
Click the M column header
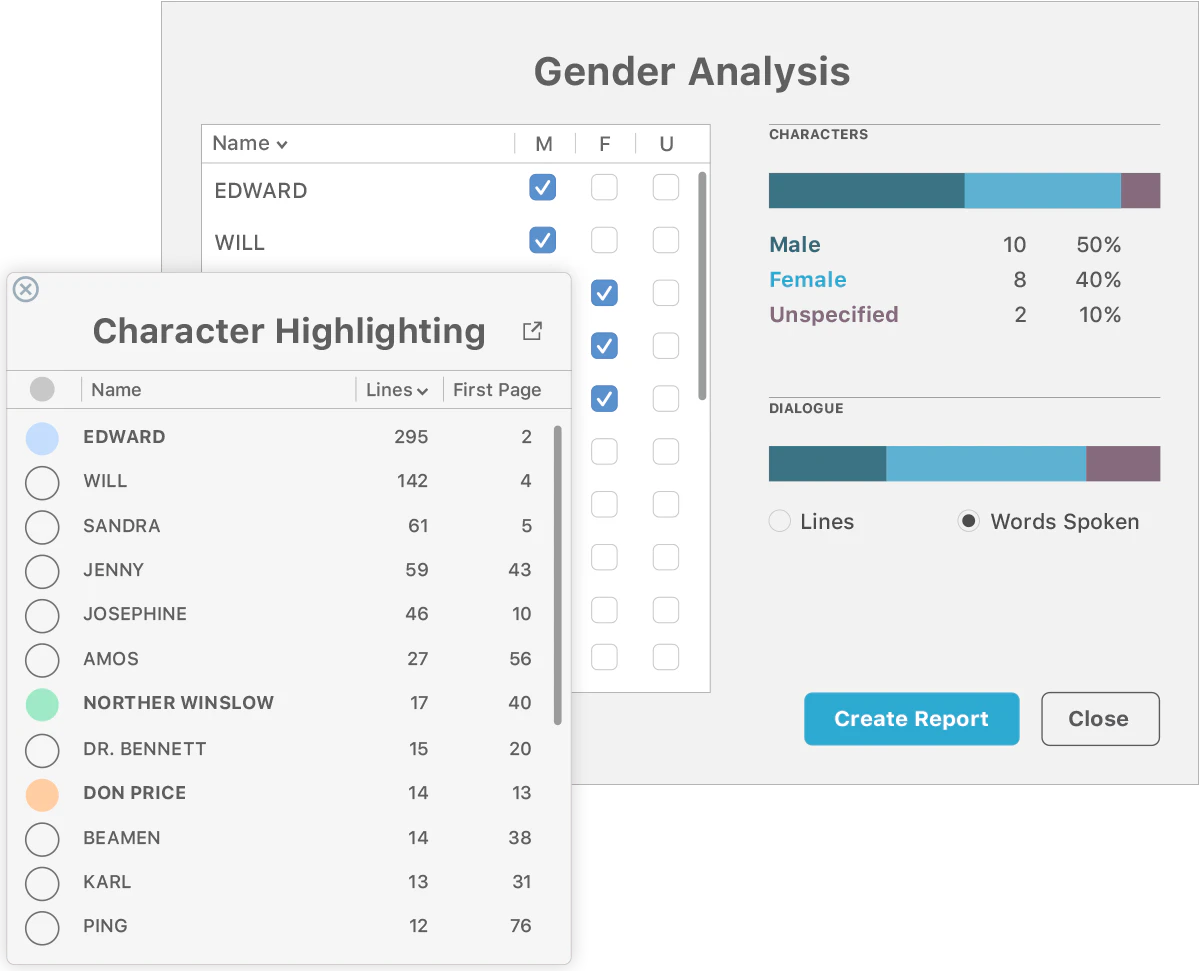(x=544, y=144)
